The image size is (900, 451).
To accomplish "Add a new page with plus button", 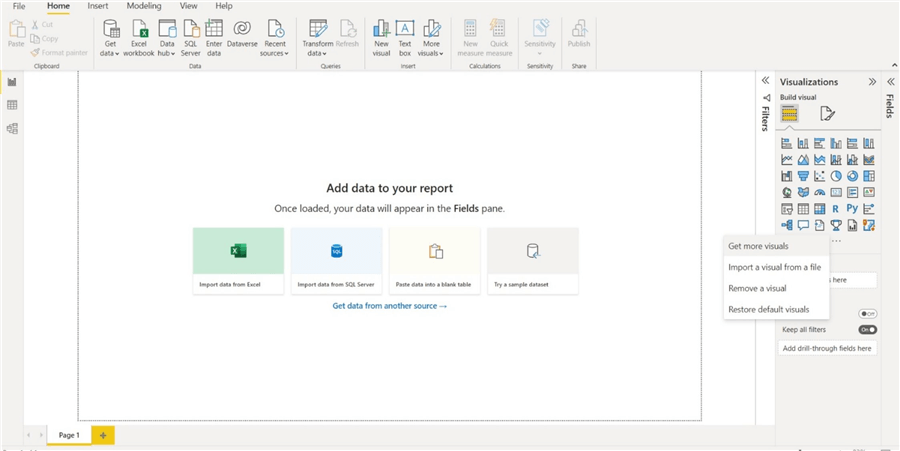I will [102, 435].
